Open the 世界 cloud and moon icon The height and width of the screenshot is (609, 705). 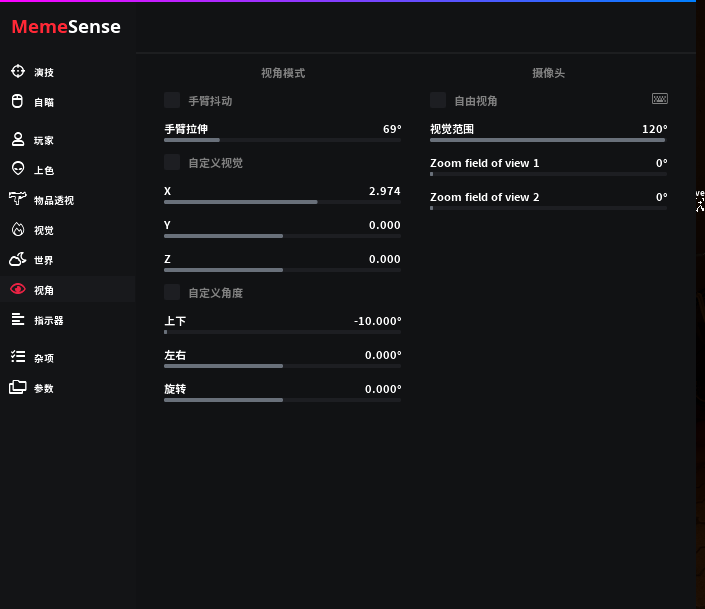point(18,259)
